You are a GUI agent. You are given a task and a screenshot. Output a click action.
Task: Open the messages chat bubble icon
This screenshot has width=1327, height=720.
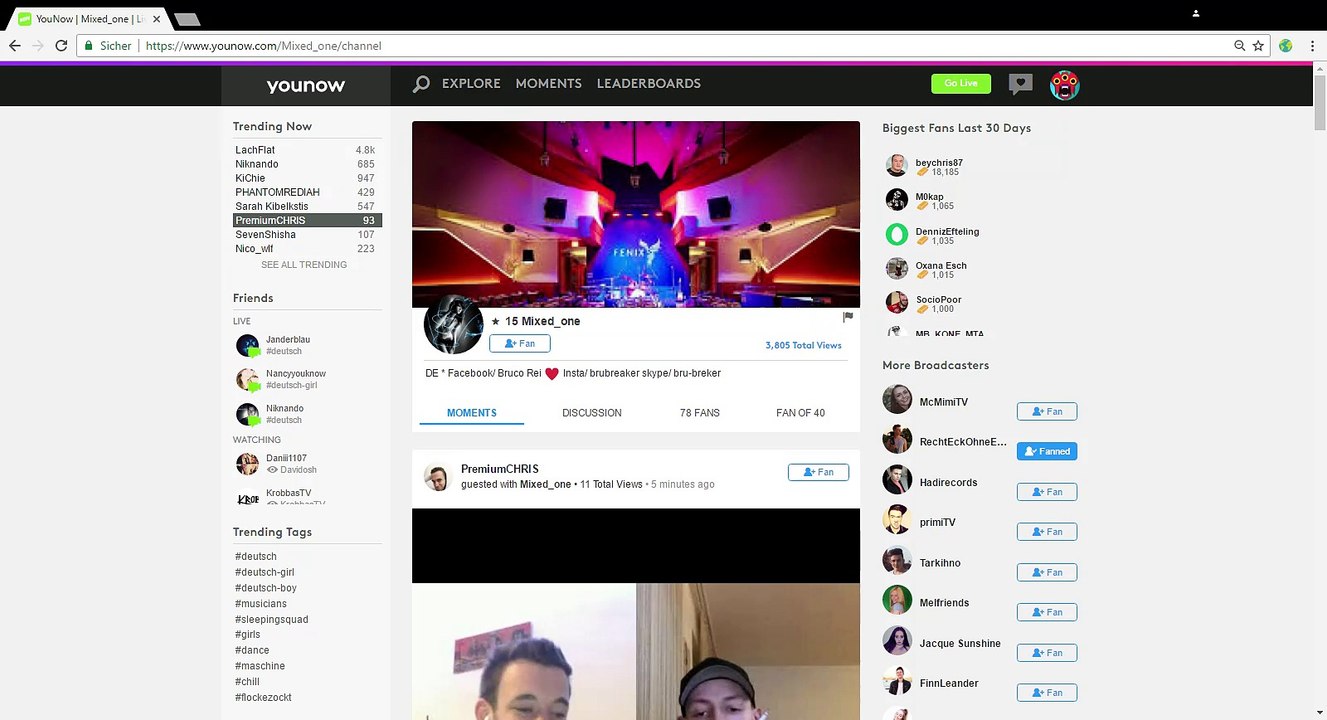(1020, 84)
